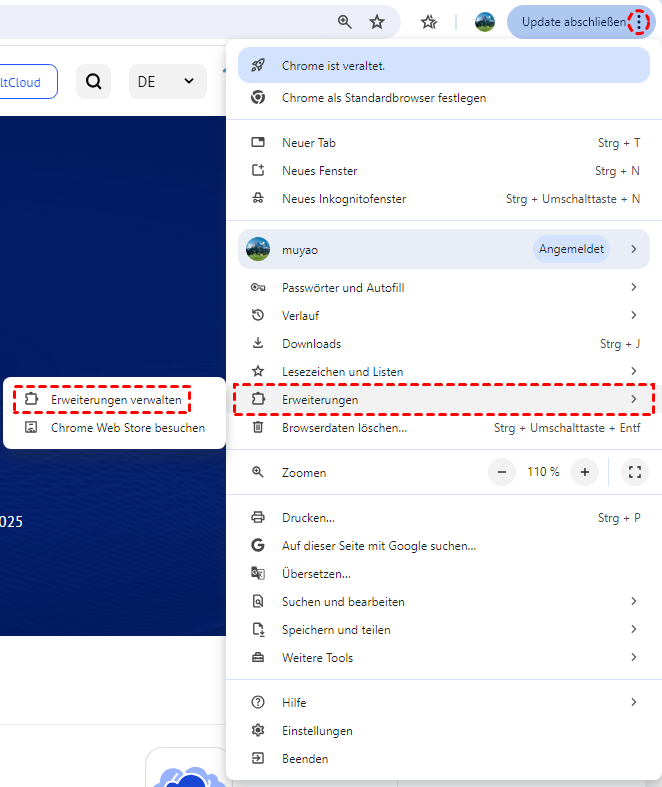Click the Neues Fenster icon
Screen dimensions: 662x787
(x=258, y=170)
